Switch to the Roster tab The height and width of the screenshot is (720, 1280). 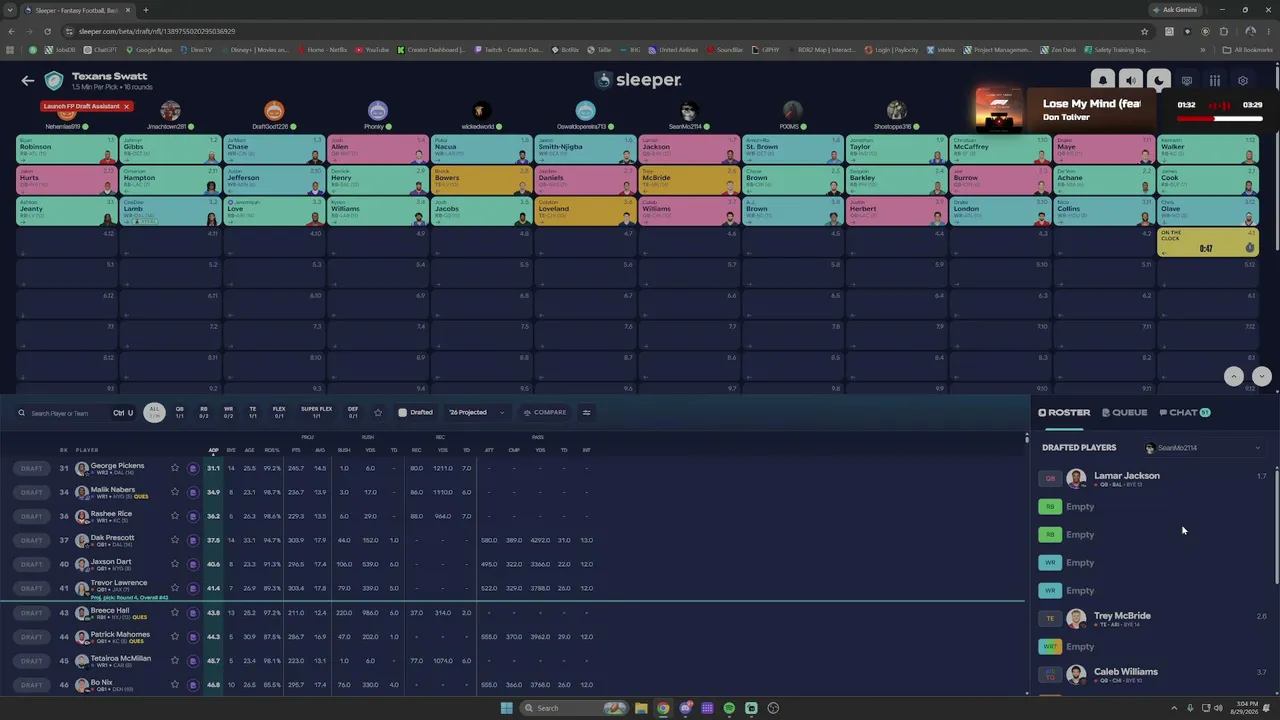click(x=1064, y=412)
